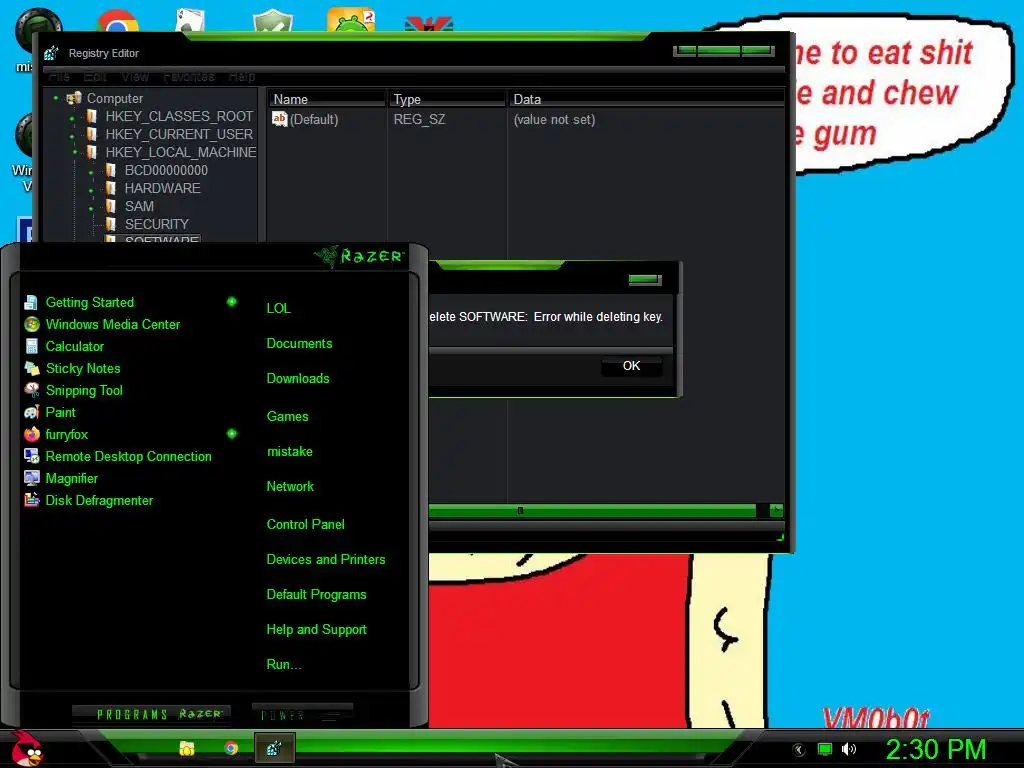Open Getting Started from the Start menu
Viewport: 1024px width, 768px height.
click(x=89, y=302)
